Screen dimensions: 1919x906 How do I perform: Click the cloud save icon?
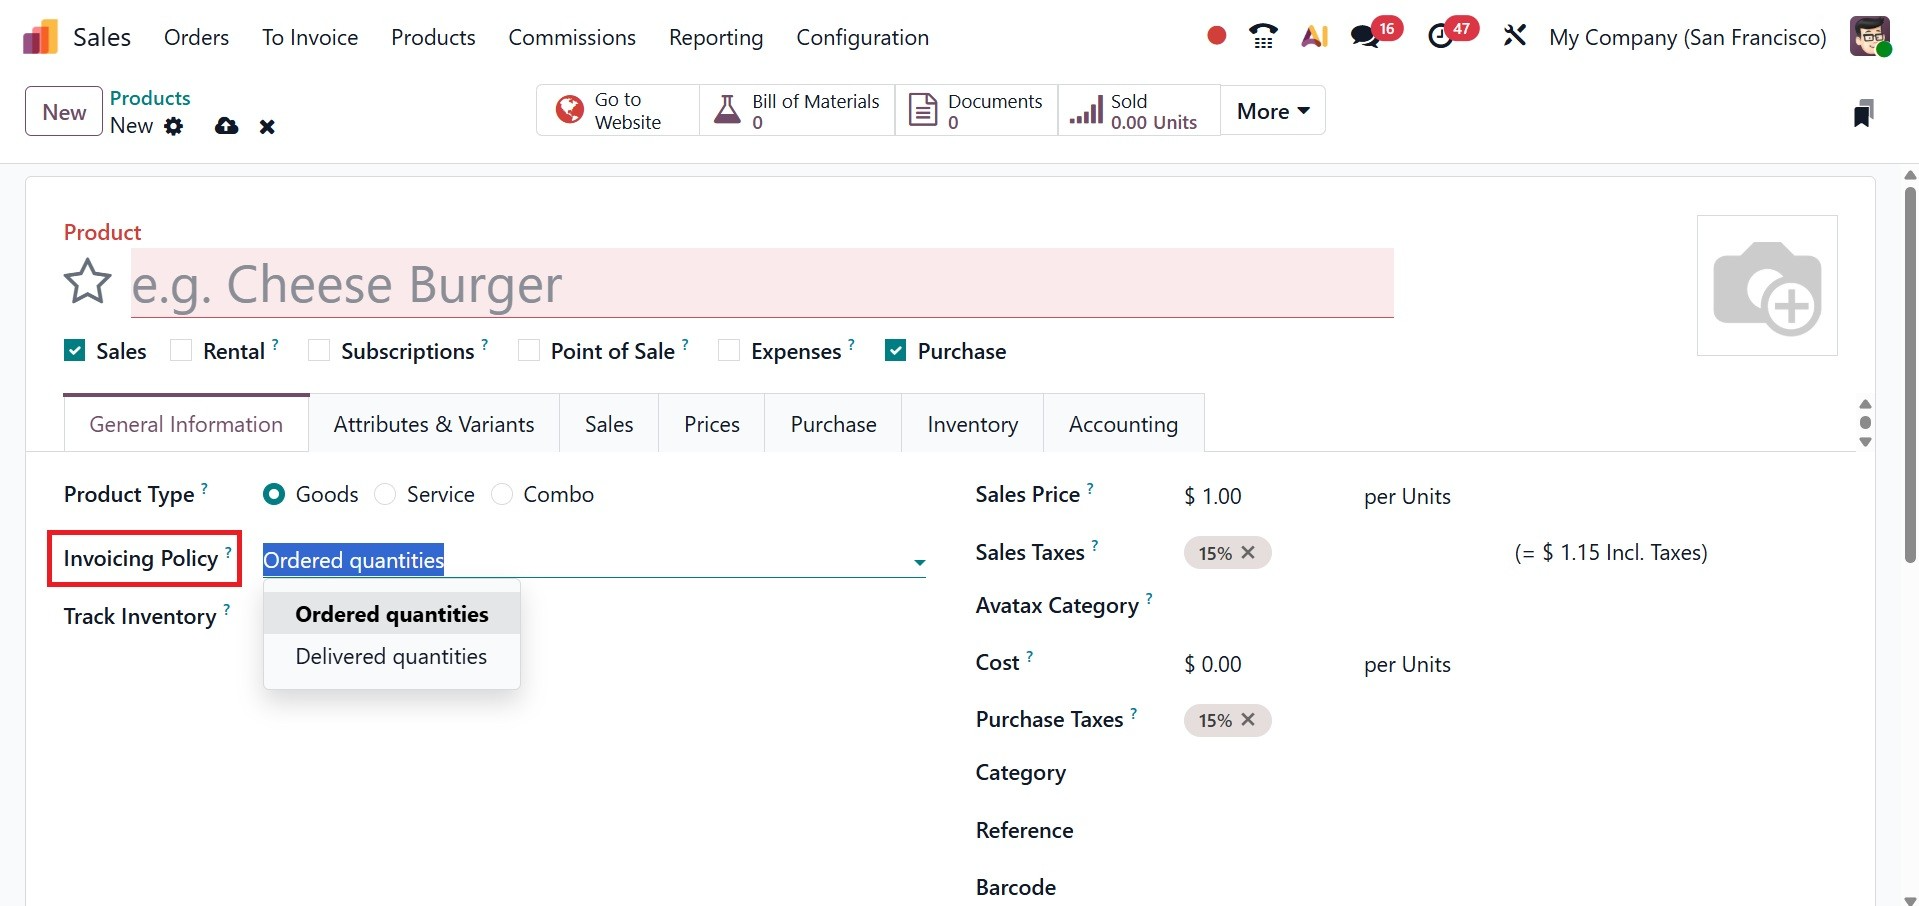pos(227,126)
